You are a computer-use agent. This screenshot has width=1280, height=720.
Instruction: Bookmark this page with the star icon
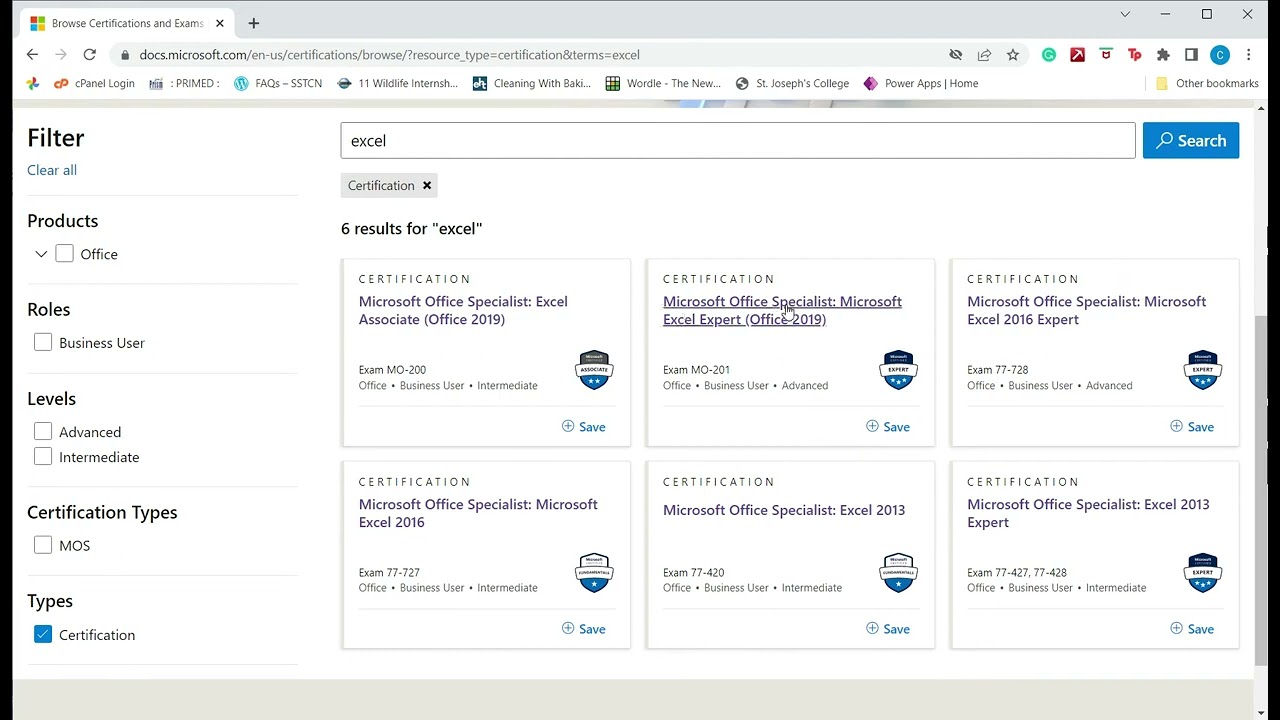click(1013, 55)
